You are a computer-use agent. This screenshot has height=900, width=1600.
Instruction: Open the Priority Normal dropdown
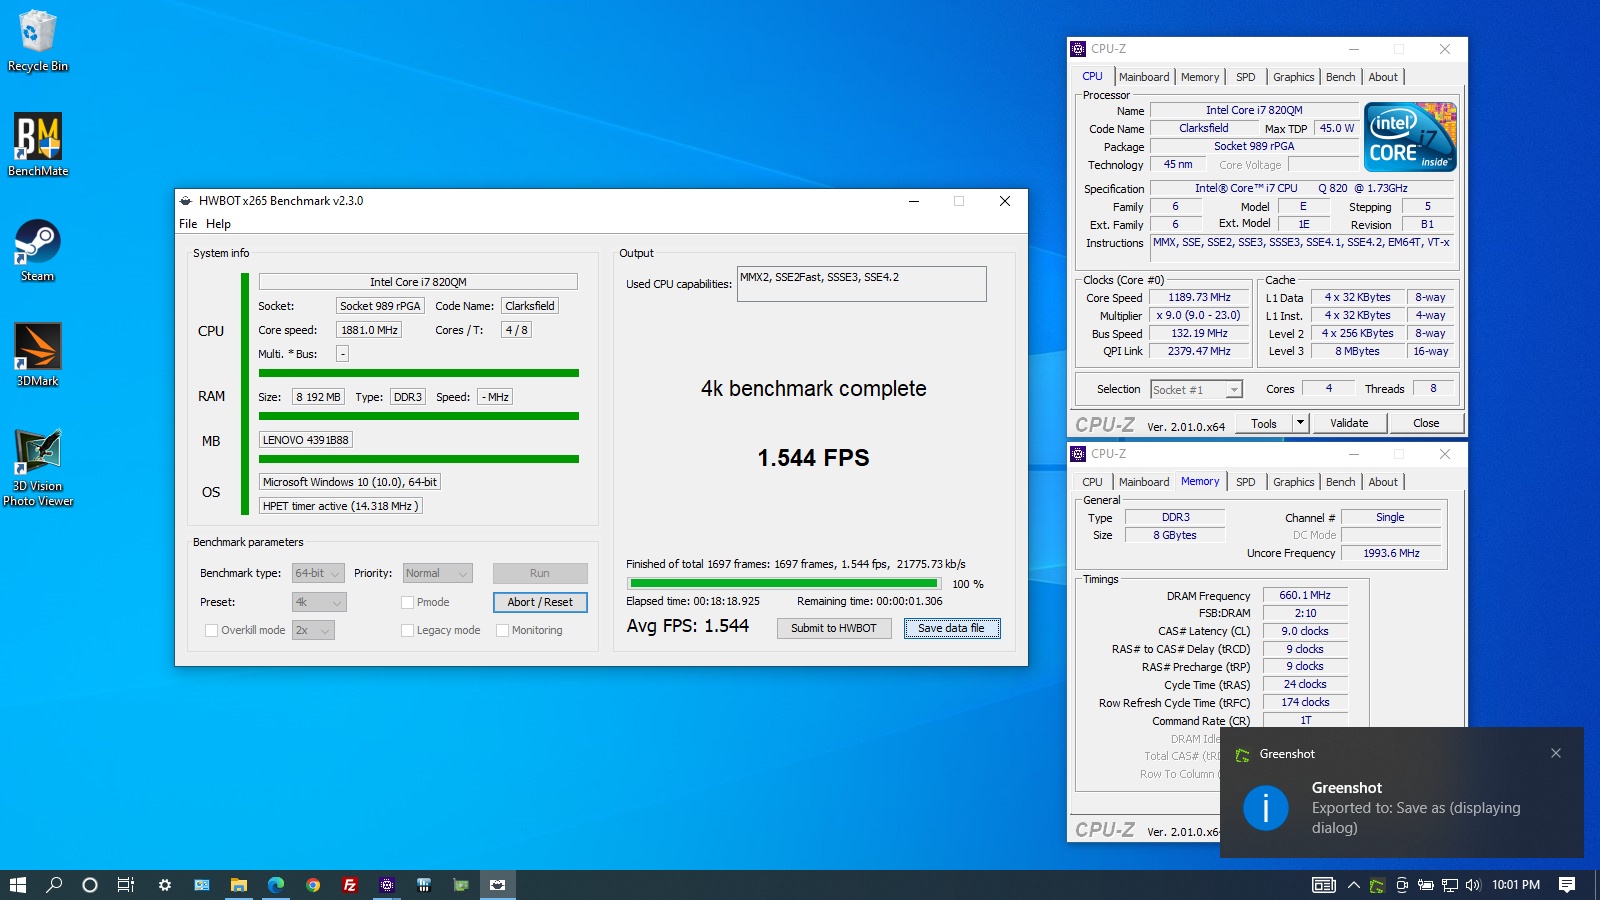tap(437, 573)
